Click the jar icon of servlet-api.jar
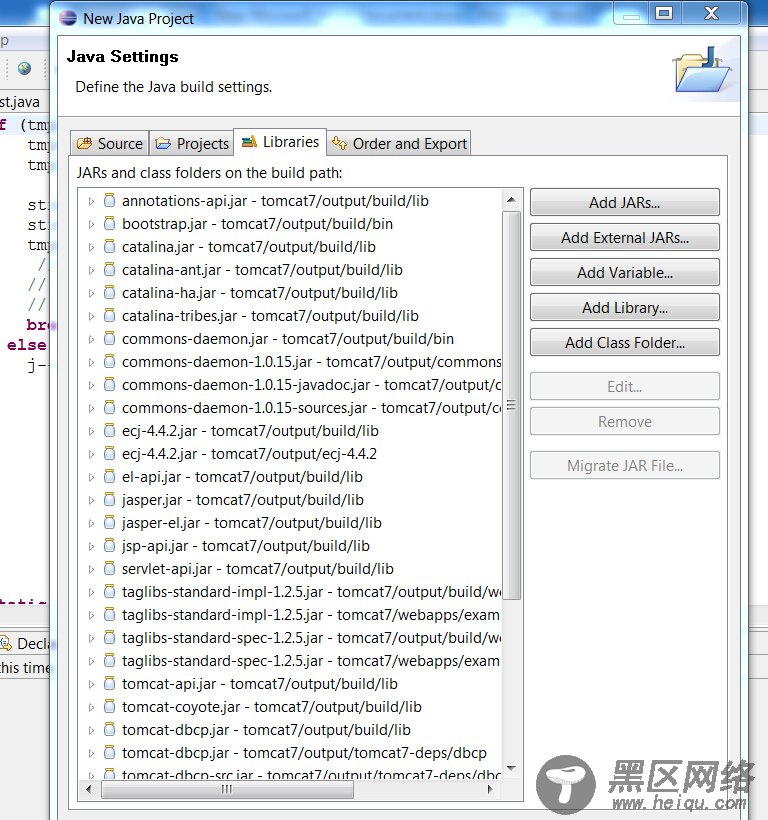 [x=109, y=568]
